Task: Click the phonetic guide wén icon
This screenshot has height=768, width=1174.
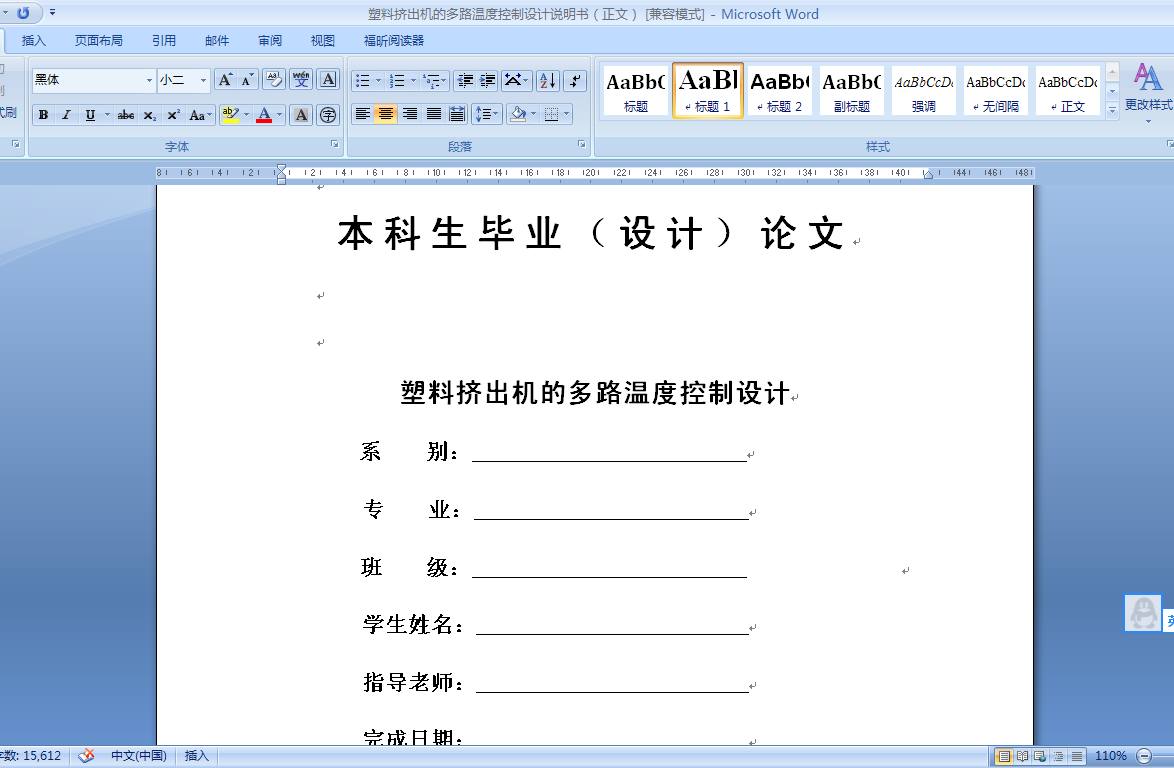Action: pos(301,79)
